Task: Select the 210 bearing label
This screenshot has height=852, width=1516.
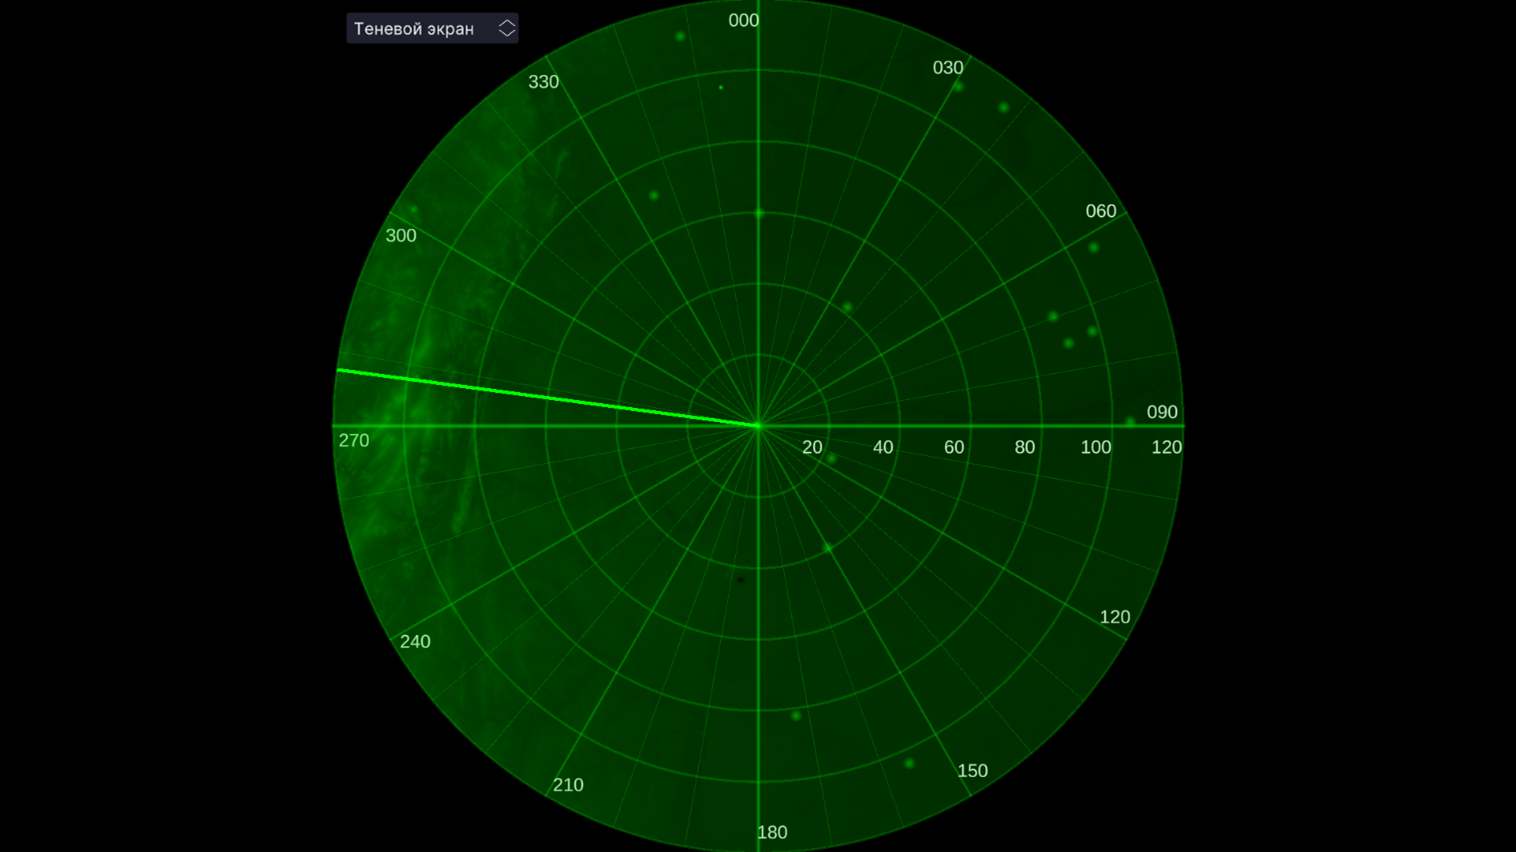Action: click(x=568, y=785)
